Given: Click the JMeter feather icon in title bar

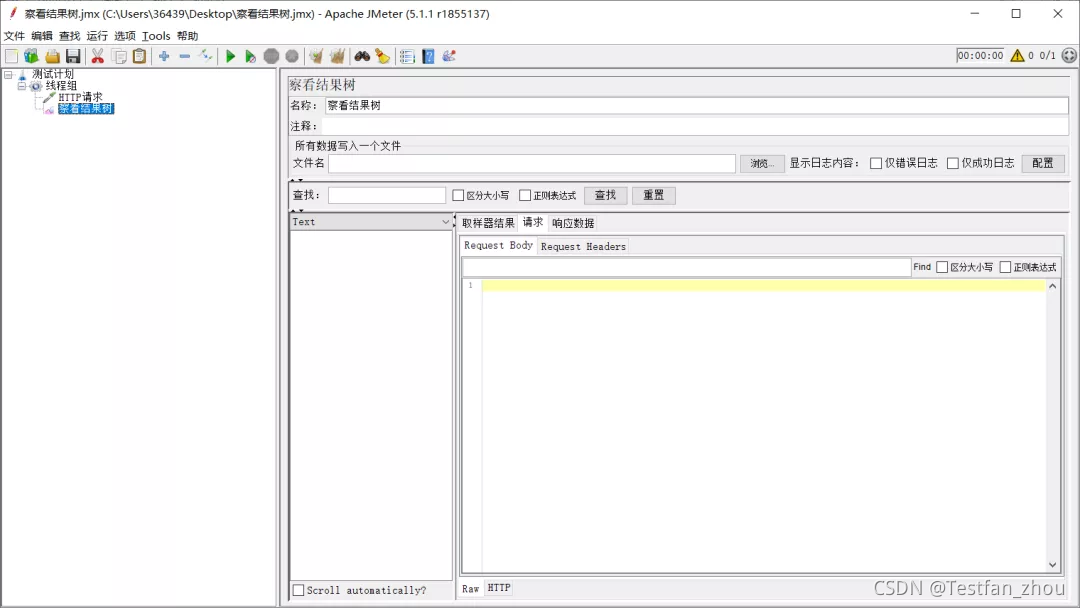Looking at the screenshot, I should tap(12, 13).
